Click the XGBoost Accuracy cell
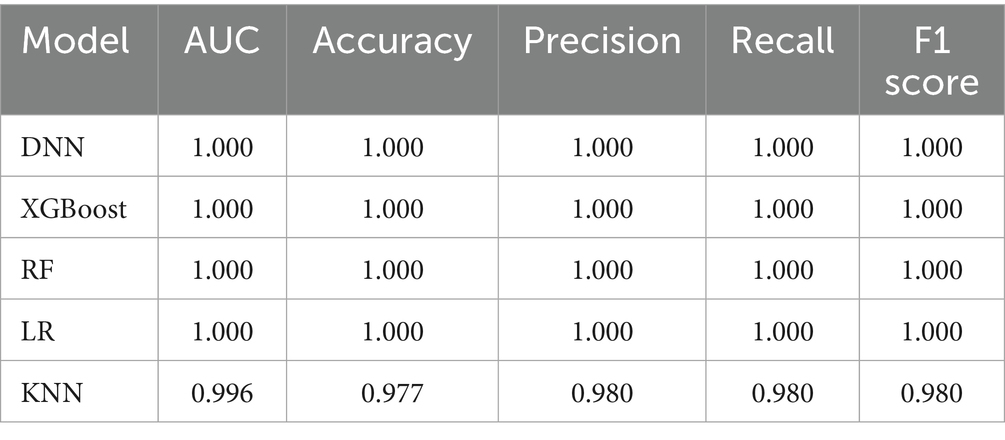 click(393, 209)
